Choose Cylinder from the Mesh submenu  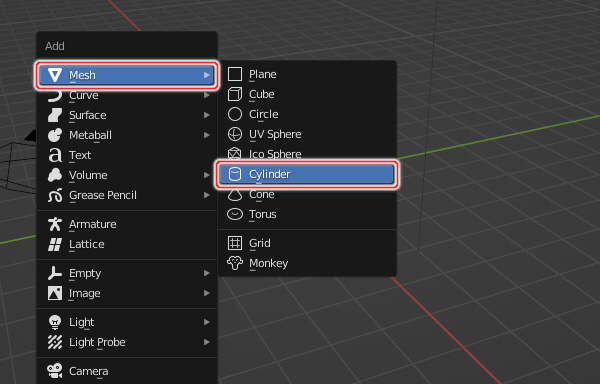click(x=307, y=174)
